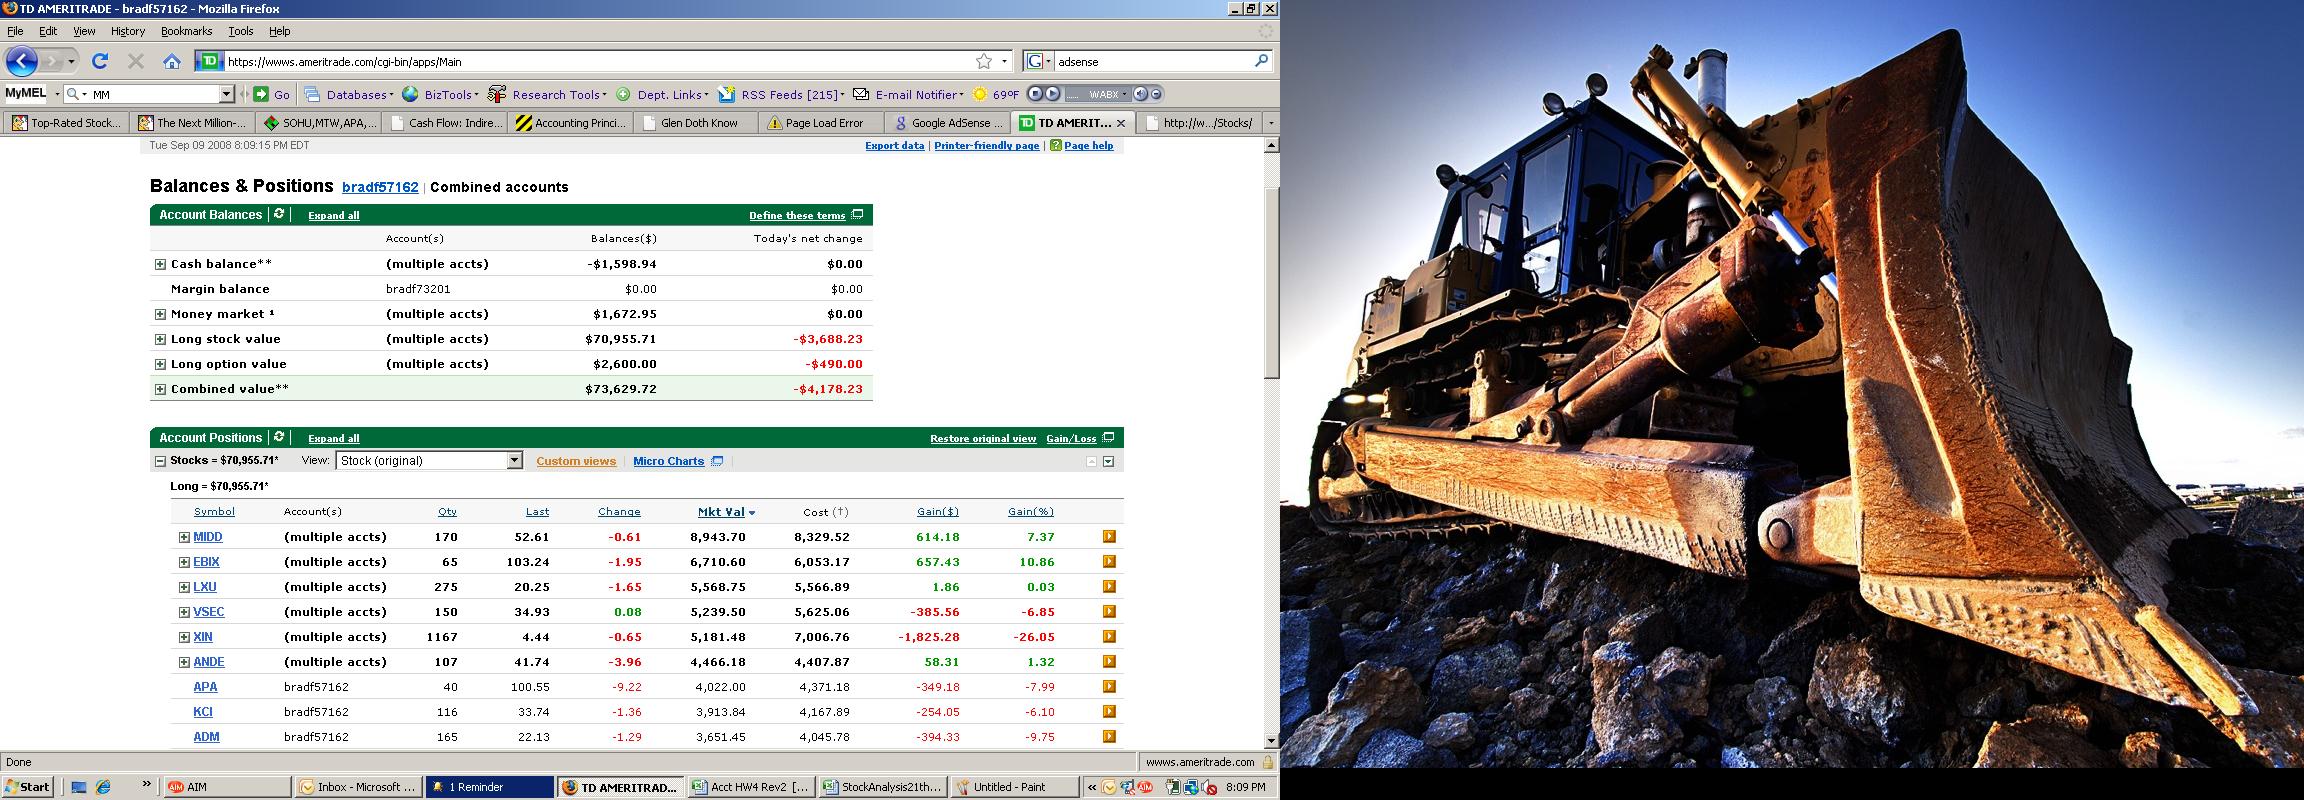
Task: Click the page's vertical scrollbar down arrow
Action: click(x=1271, y=741)
